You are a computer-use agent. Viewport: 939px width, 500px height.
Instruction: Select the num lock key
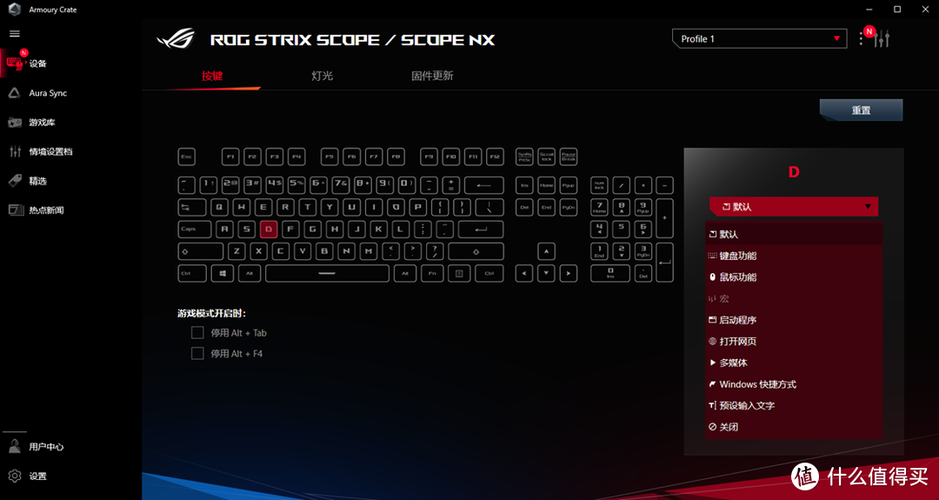[x=599, y=186]
